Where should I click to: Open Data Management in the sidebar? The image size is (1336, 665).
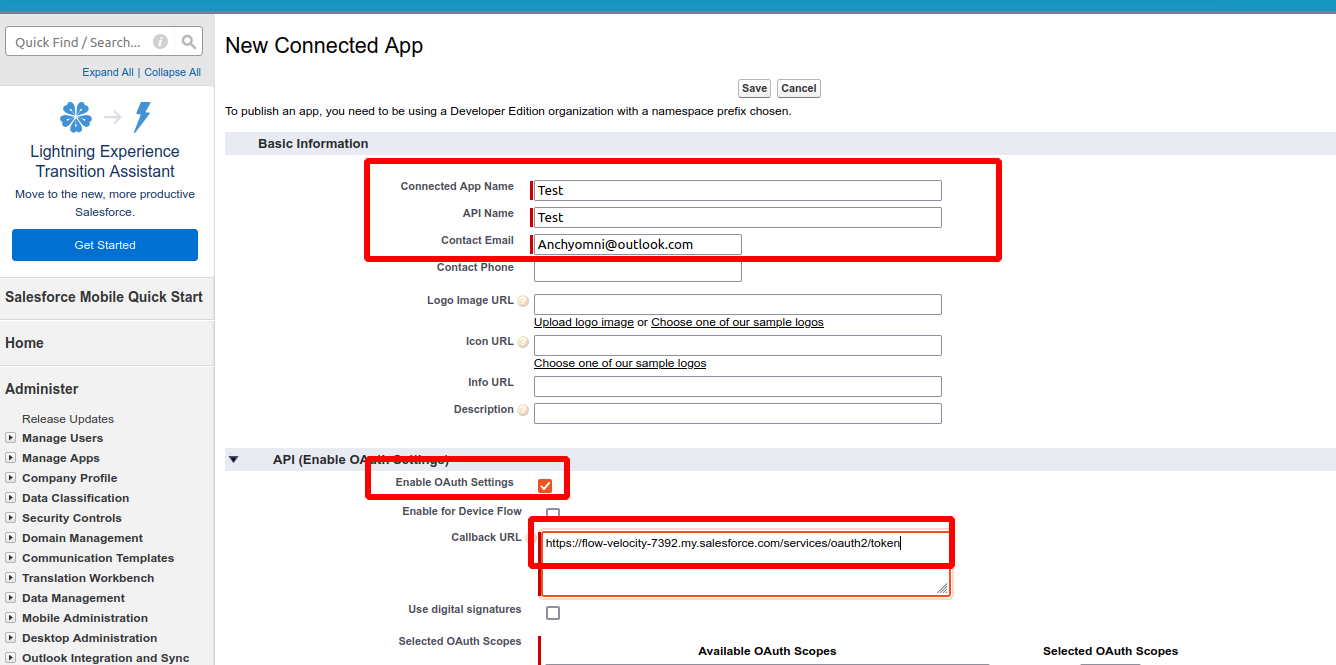coord(74,598)
